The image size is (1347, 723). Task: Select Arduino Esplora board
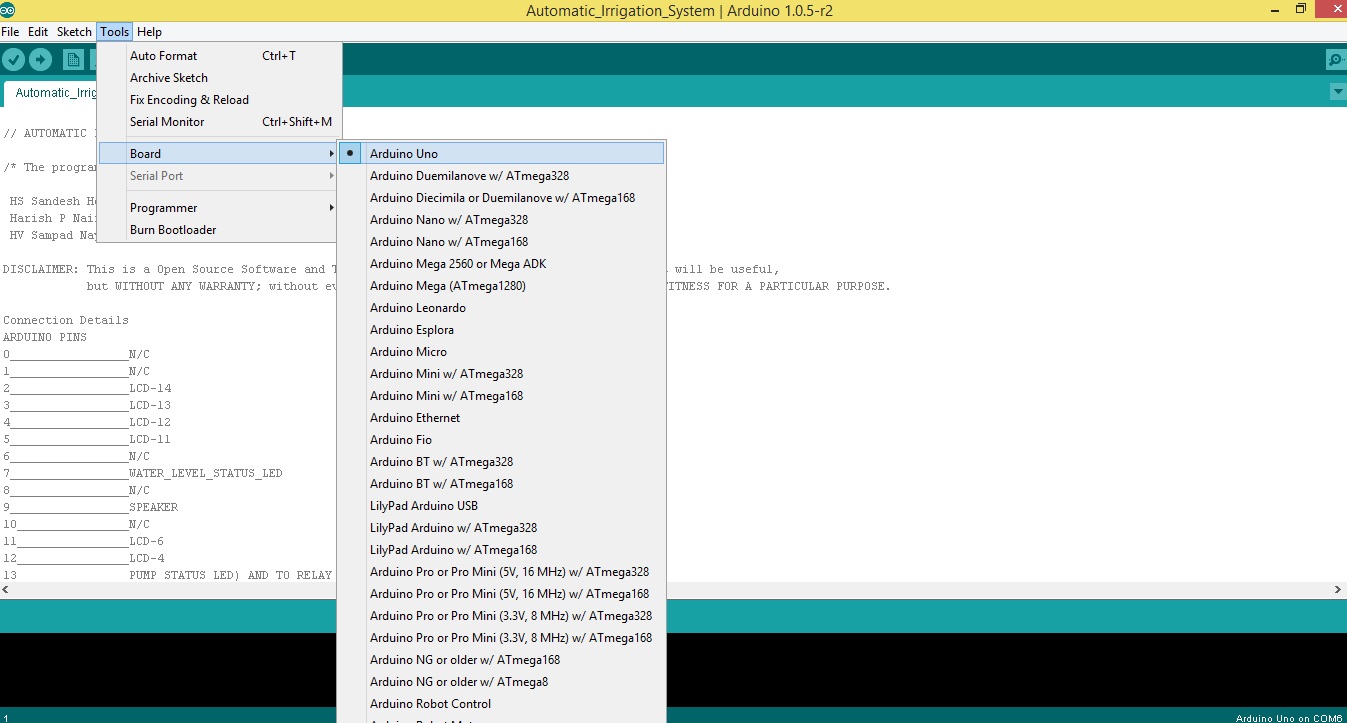coord(501,330)
